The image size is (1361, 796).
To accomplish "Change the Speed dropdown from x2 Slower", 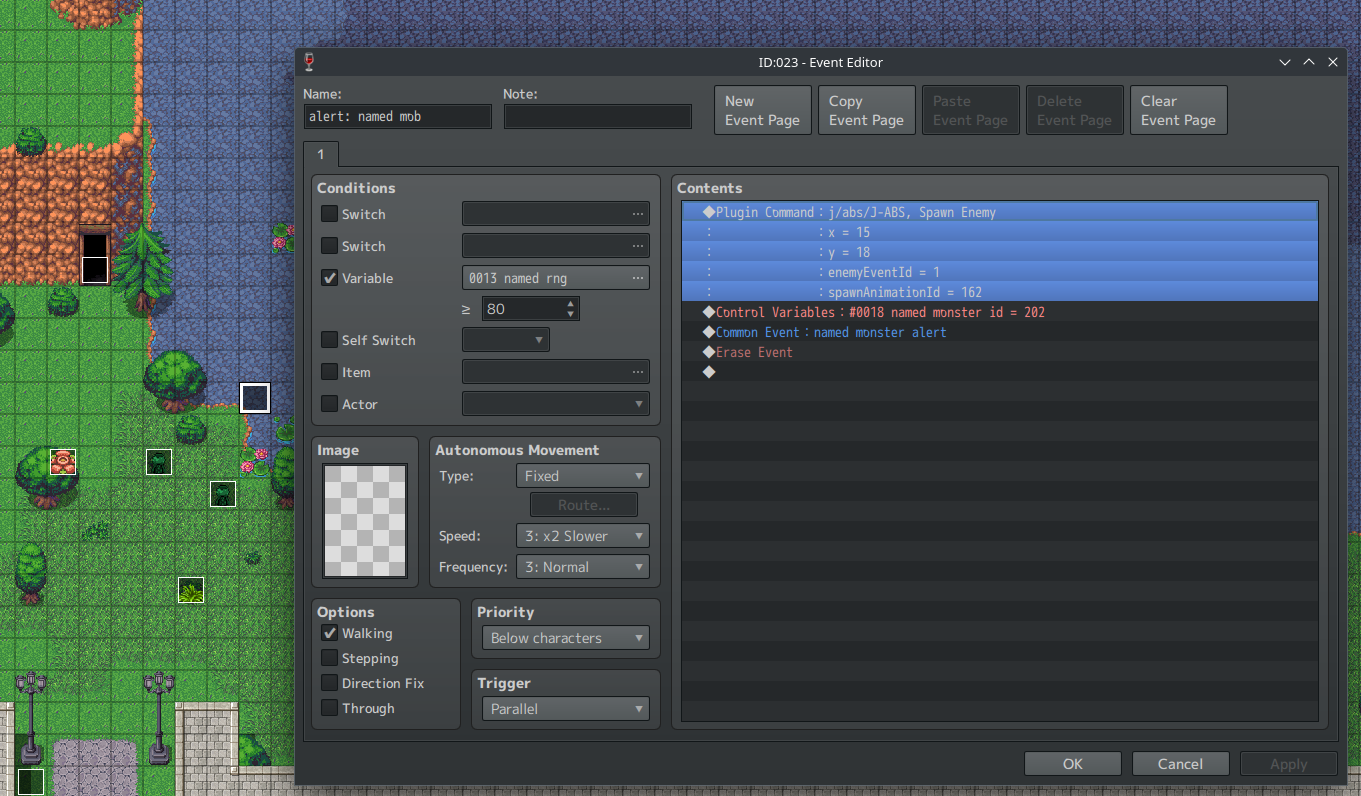I will pyautogui.click(x=583, y=536).
